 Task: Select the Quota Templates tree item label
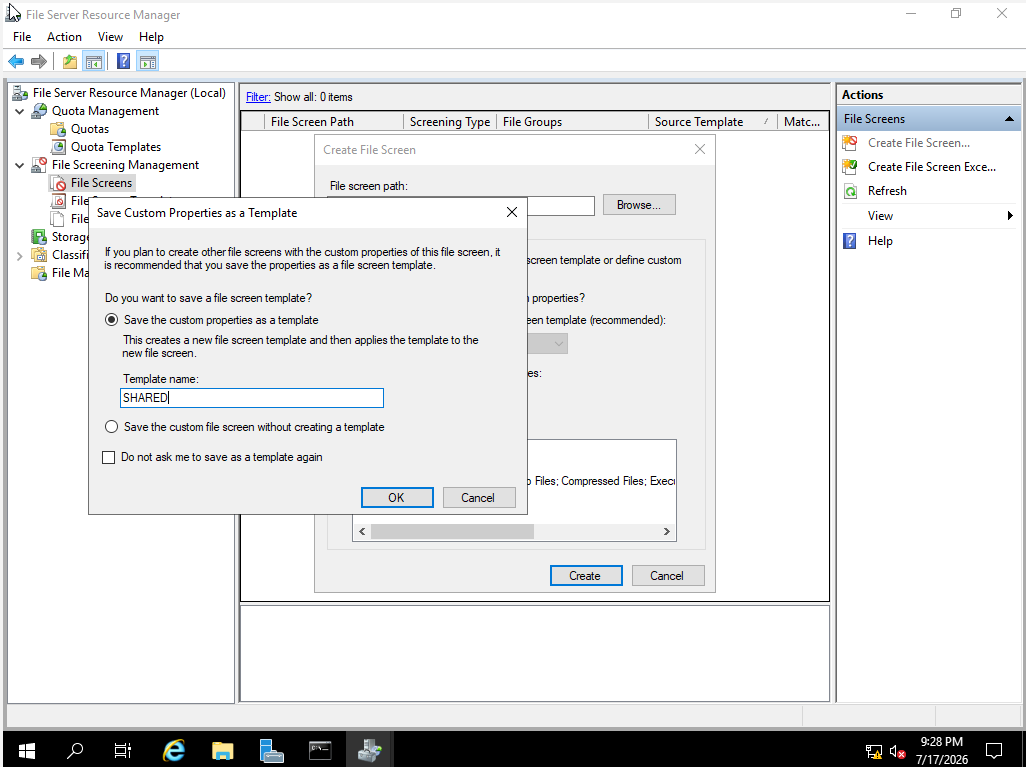pyautogui.click(x=116, y=147)
